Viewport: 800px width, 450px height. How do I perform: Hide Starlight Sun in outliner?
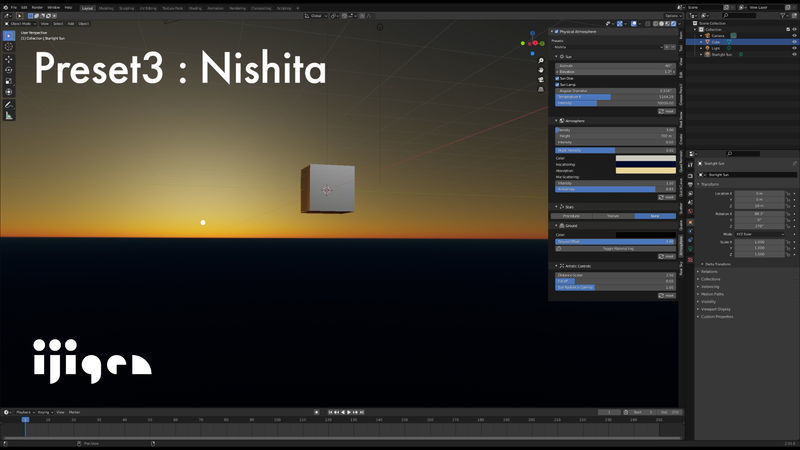[794, 54]
